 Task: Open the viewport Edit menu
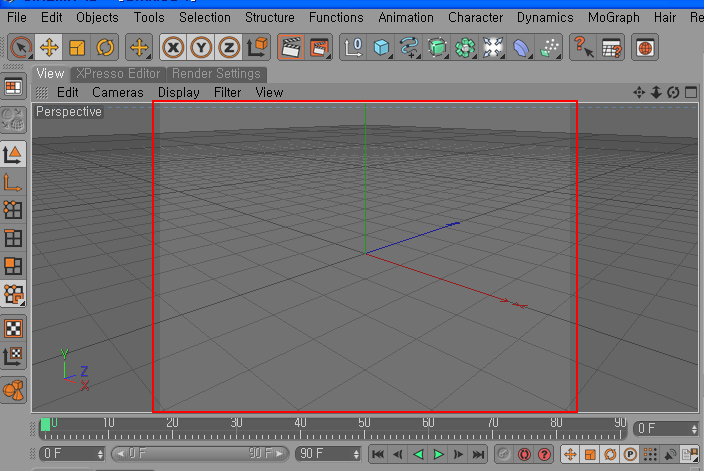[x=67, y=92]
